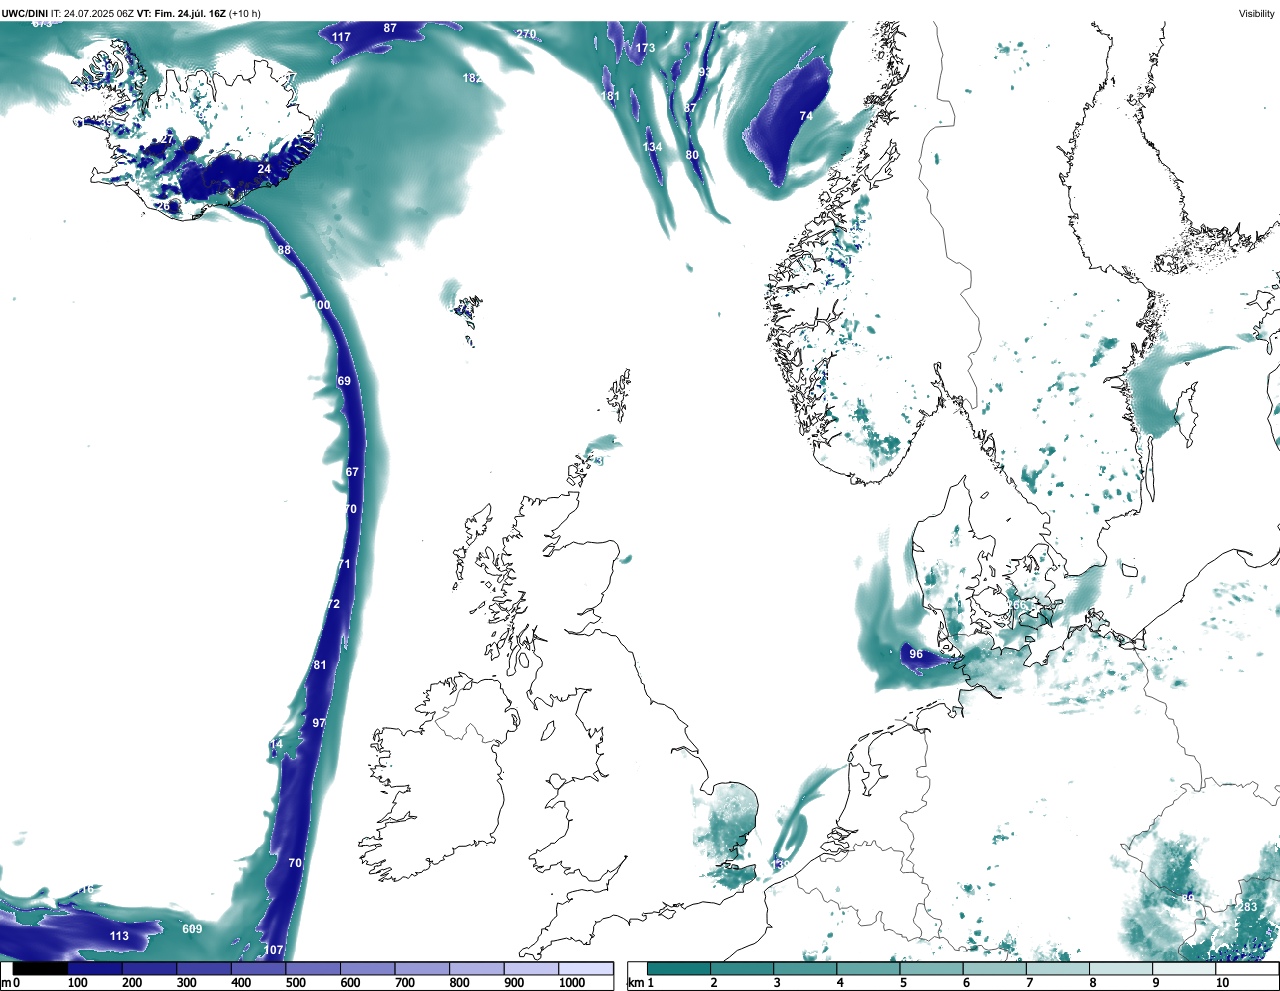1280x991 pixels.
Task: Click the '283' value at bottom right
Action: [x=1248, y=907]
